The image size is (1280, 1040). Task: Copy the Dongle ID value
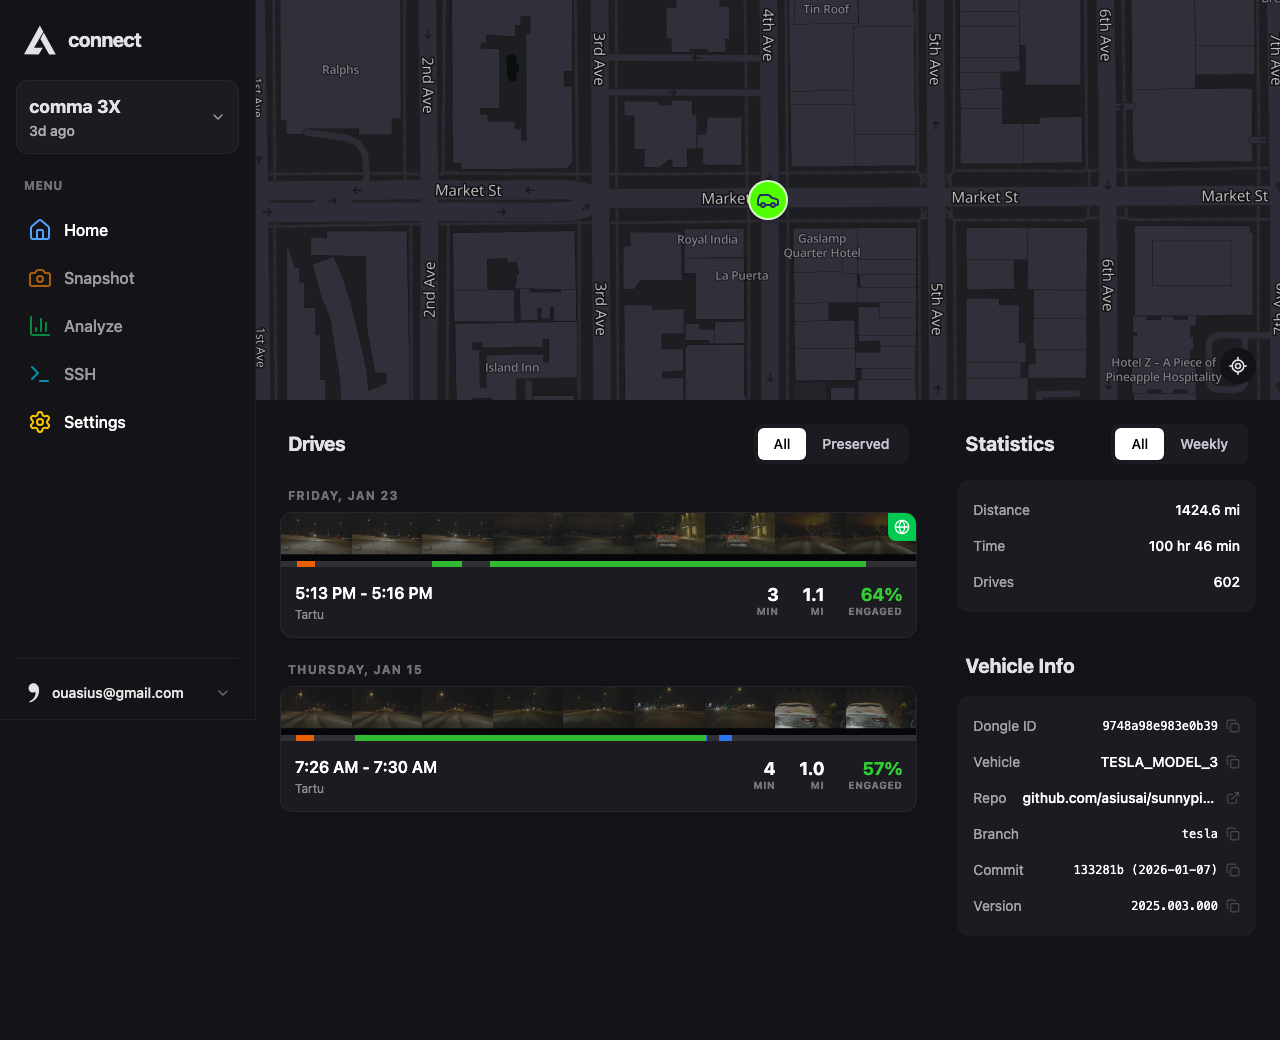[x=1233, y=726]
